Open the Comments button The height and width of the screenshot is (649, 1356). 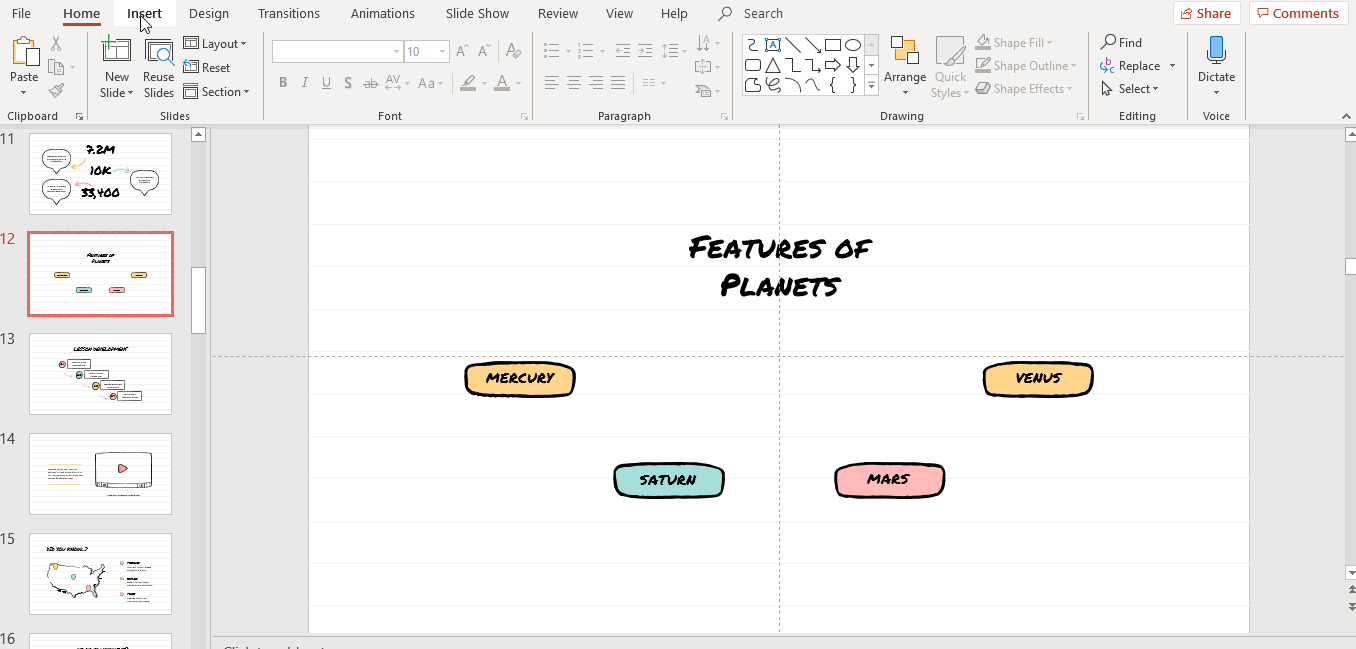pyautogui.click(x=1298, y=14)
